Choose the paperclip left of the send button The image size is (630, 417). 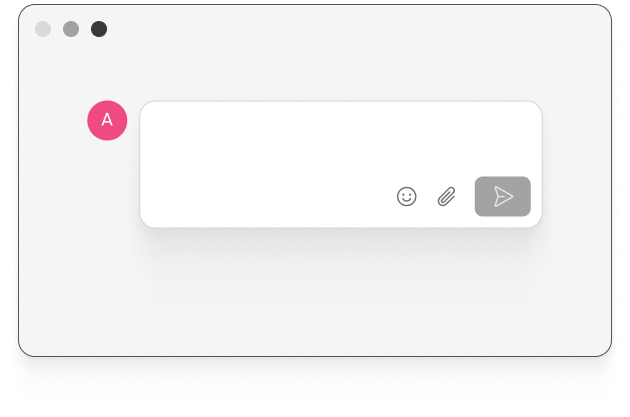click(446, 196)
